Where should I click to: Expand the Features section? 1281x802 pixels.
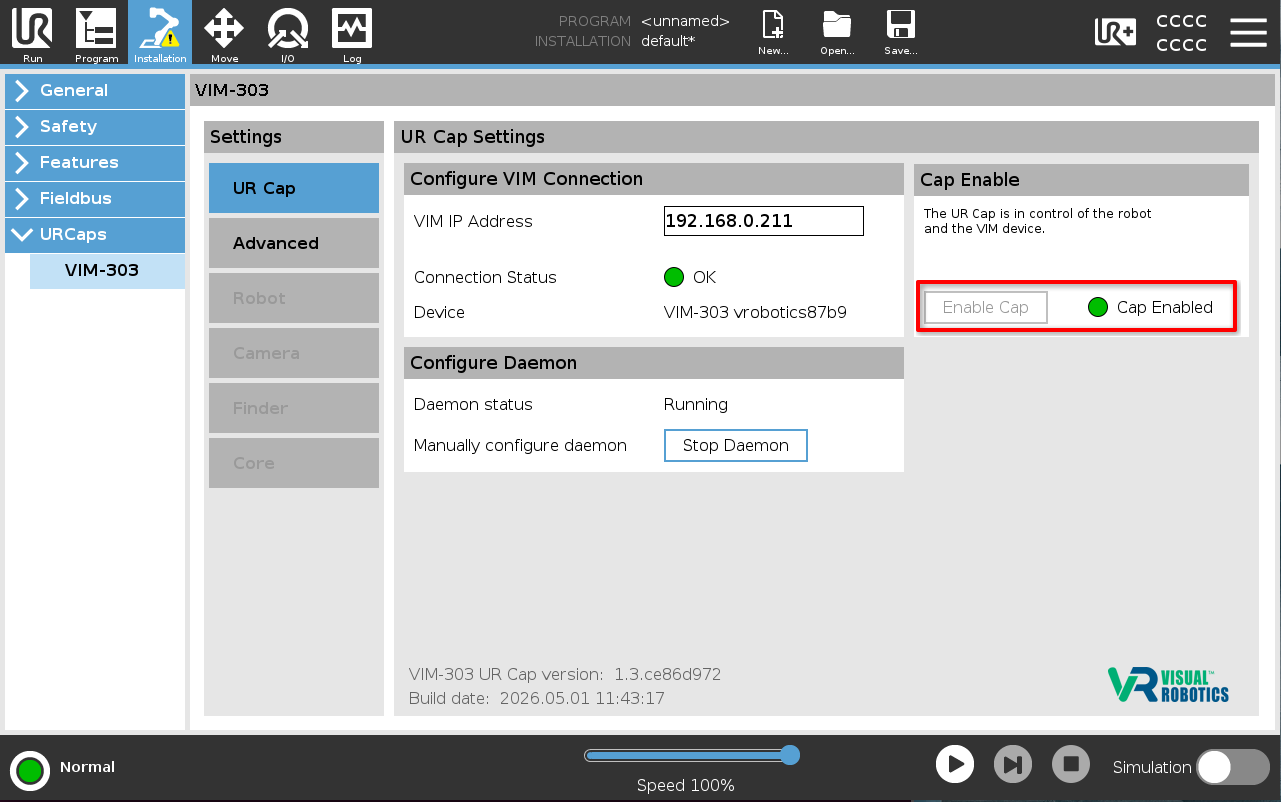click(95, 163)
